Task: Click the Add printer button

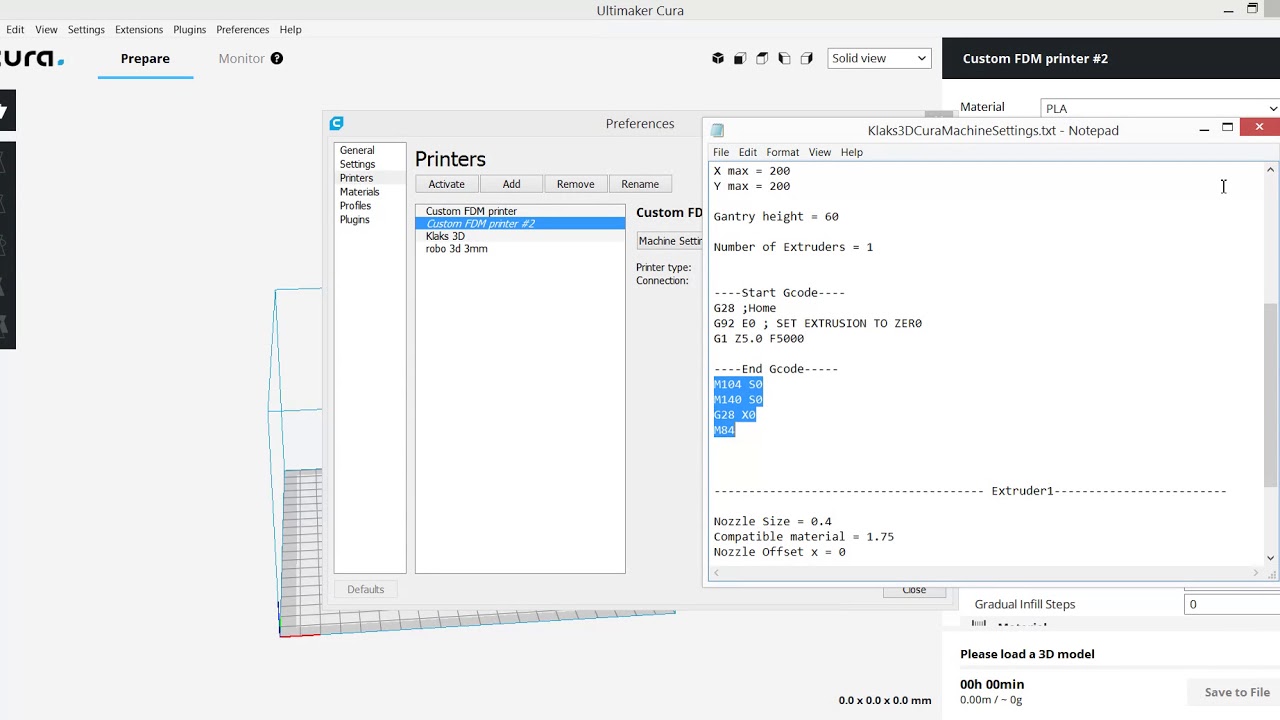Action: coord(511,184)
